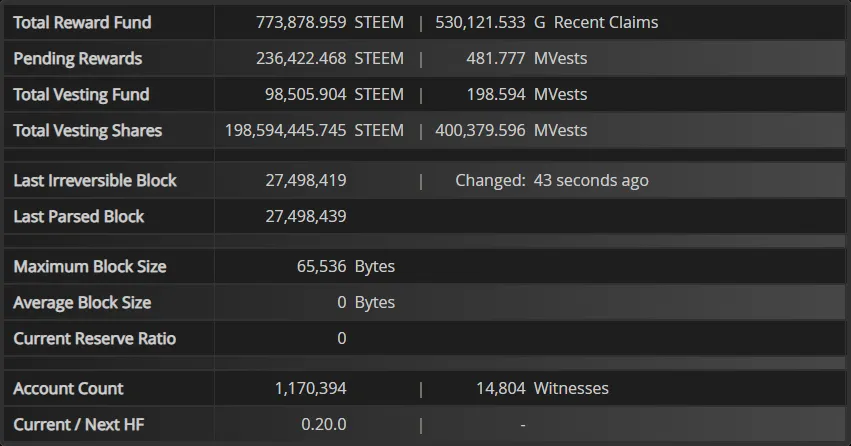
Task: Click Bytes unit in Maximum Block Size row
Action: (374, 267)
